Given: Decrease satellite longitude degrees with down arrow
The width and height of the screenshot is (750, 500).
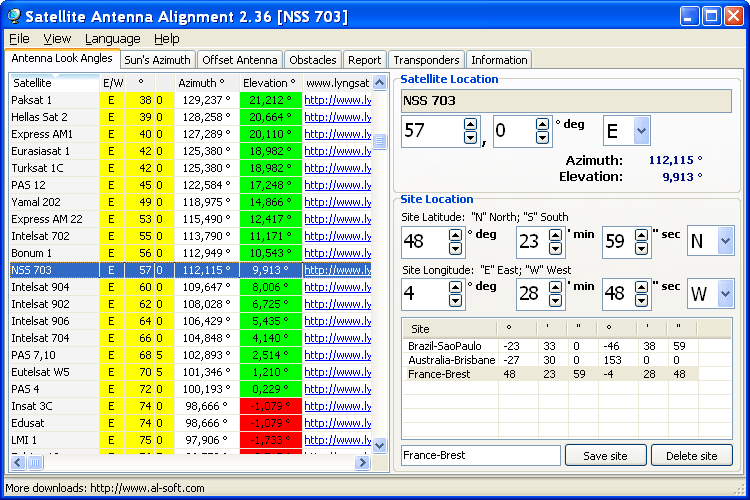Looking at the screenshot, I should pyautogui.click(x=471, y=138).
